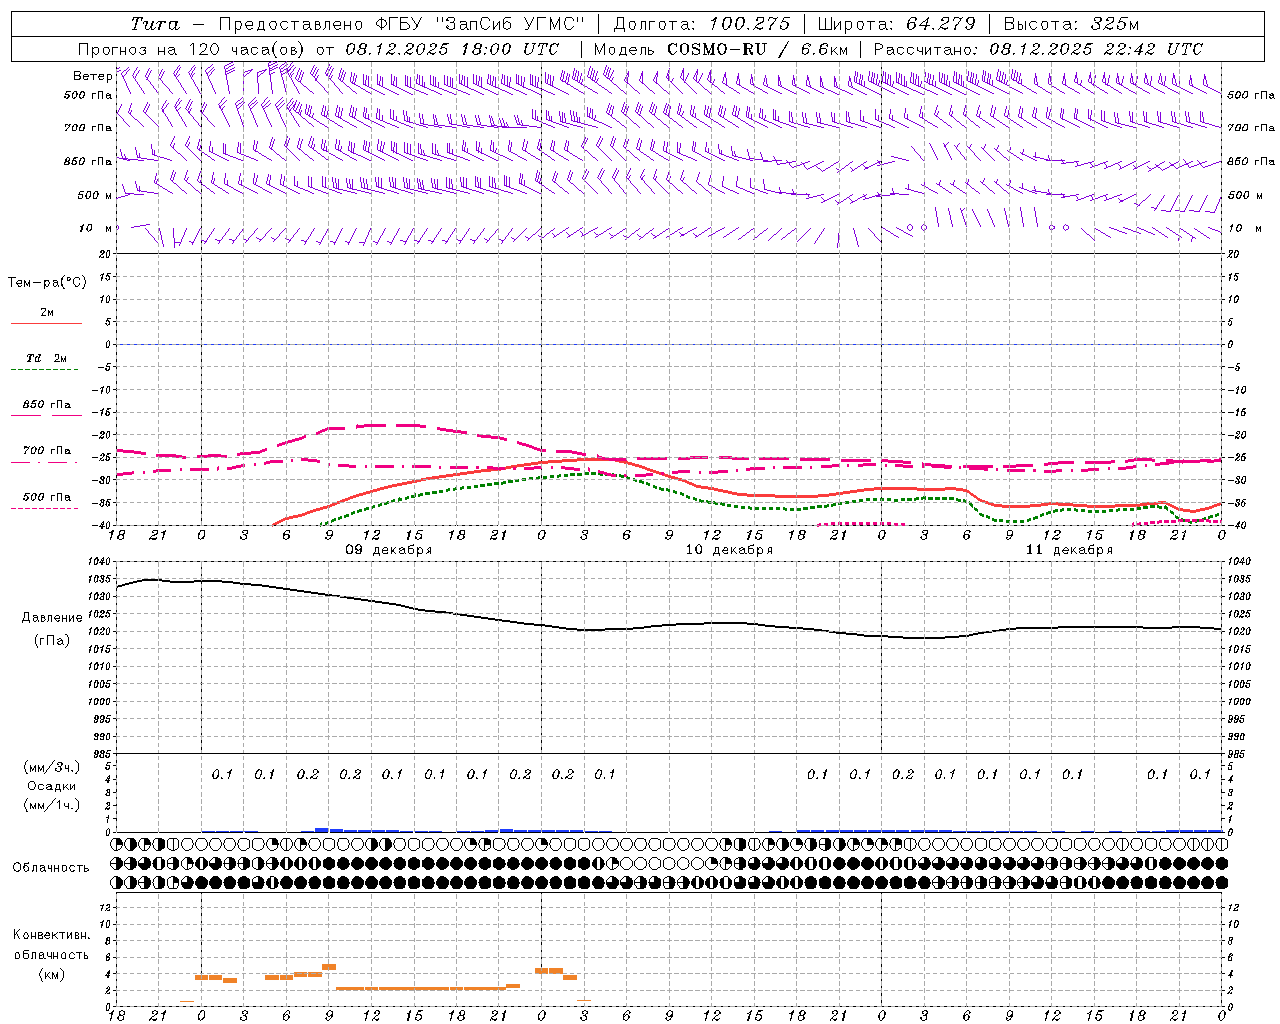Click "Рассчитано: 08.12.2025 22:42 UTC" timestamp
Image resolution: width=1280 pixels, height=1024 pixels.
click(1038, 49)
